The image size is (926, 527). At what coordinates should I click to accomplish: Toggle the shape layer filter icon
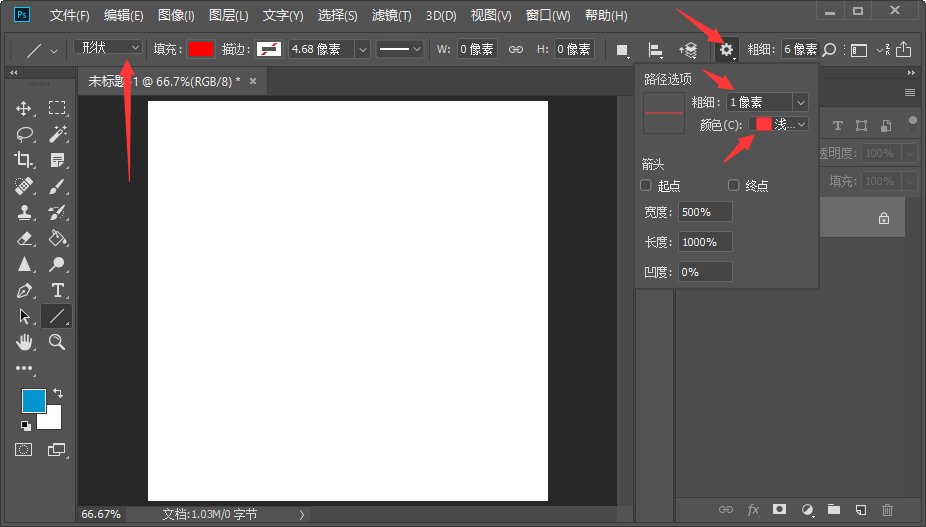click(x=862, y=125)
